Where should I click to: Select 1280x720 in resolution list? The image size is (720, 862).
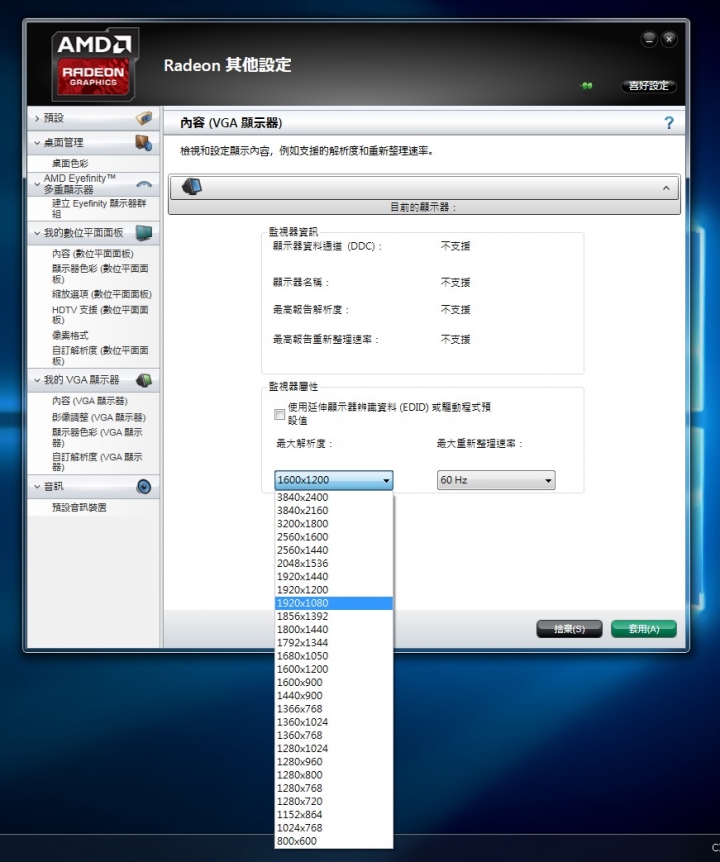(x=334, y=801)
